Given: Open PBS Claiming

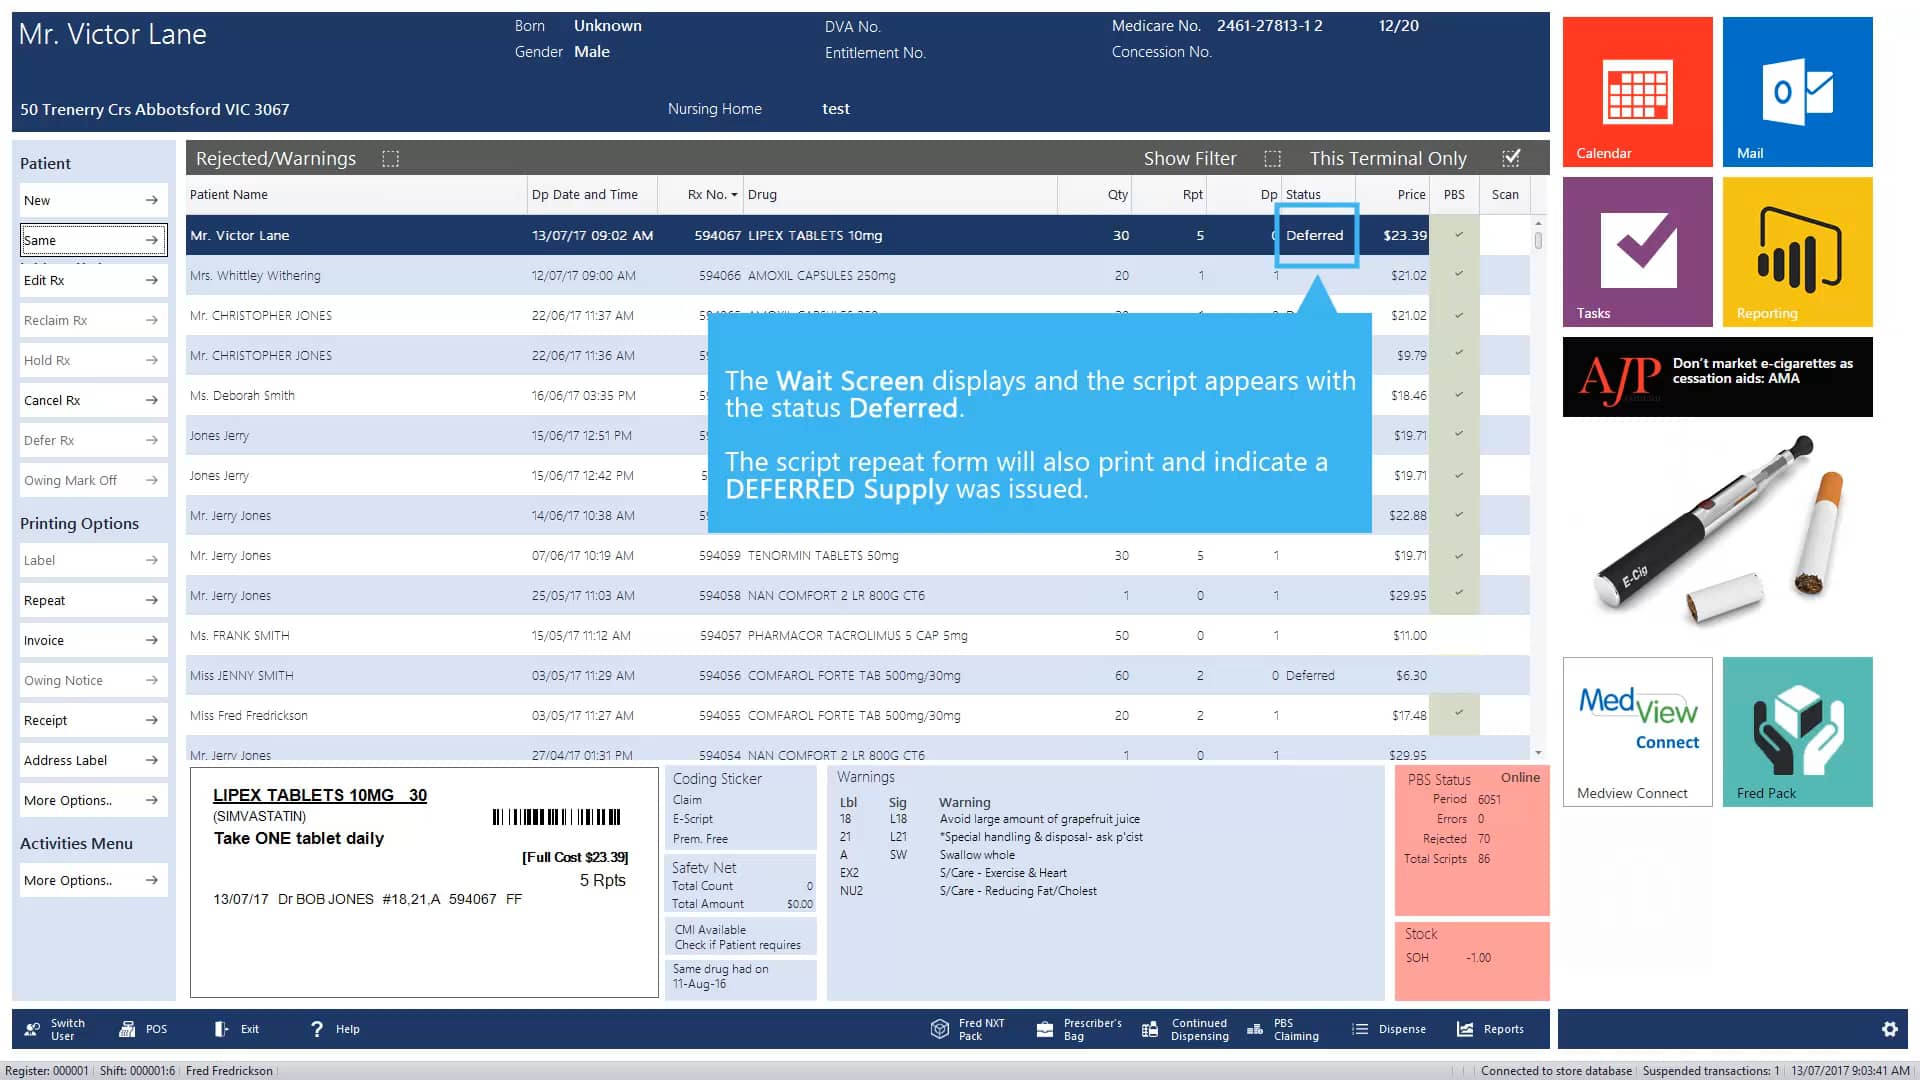Looking at the screenshot, I should click(1285, 1028).
